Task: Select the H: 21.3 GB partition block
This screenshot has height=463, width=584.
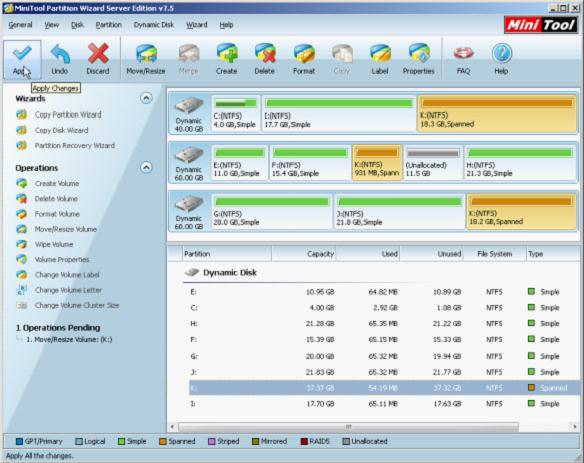Action: (520, 163)
